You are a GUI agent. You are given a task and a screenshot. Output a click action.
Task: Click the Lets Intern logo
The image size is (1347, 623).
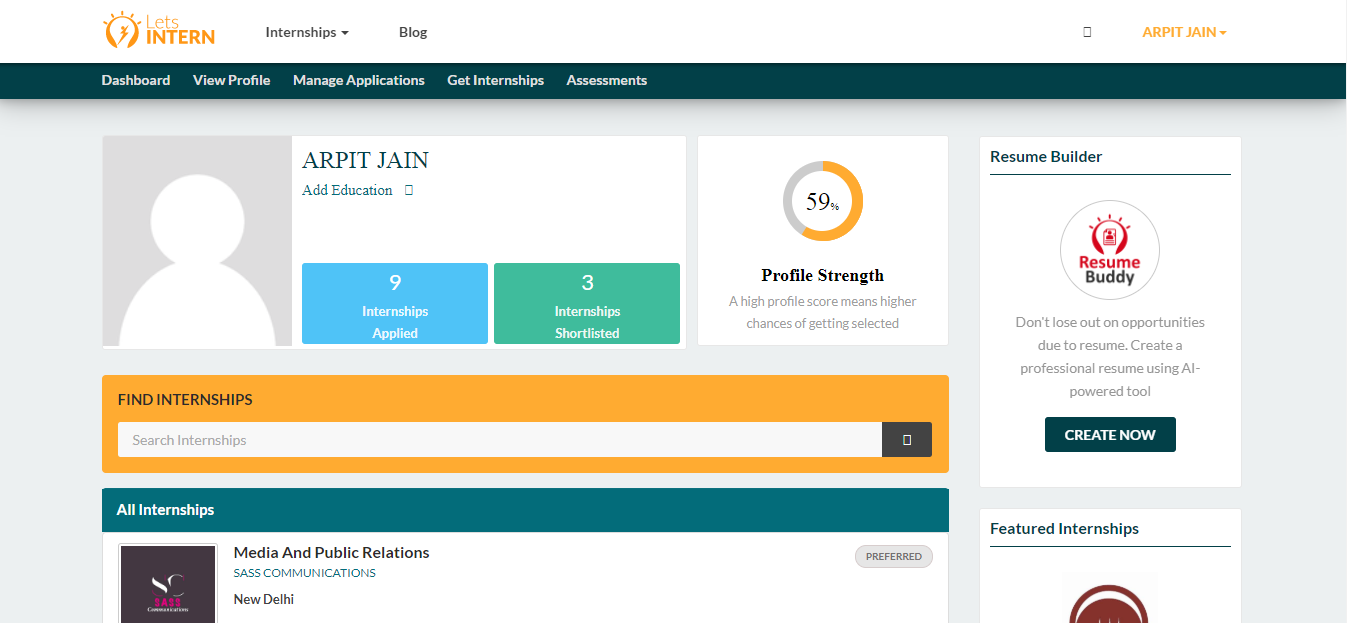coord(159,31)
